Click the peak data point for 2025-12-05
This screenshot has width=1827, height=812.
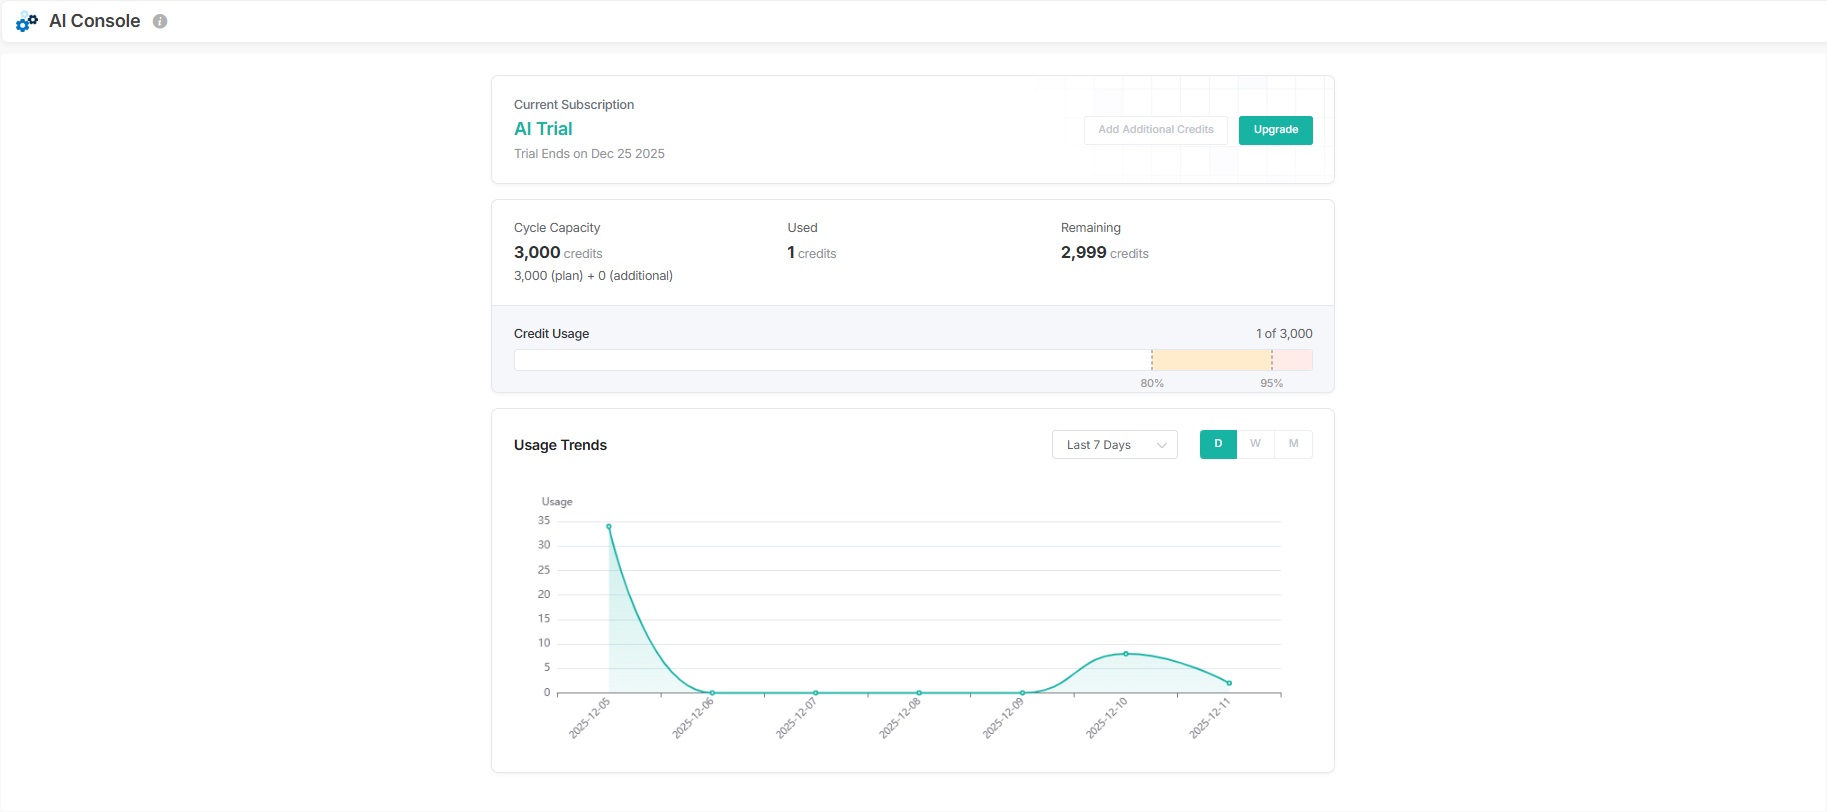(609, 526)
